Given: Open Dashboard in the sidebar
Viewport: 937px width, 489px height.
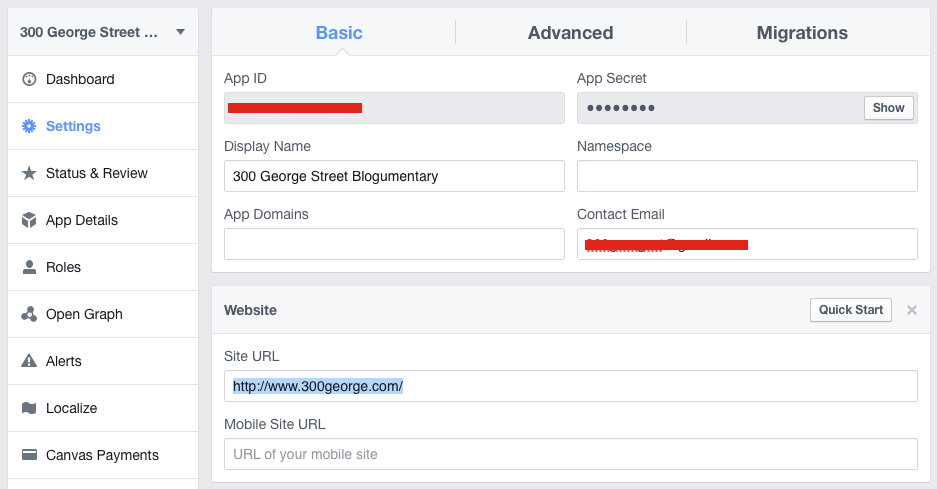Looking at the screenshot, I should [103, 79].
